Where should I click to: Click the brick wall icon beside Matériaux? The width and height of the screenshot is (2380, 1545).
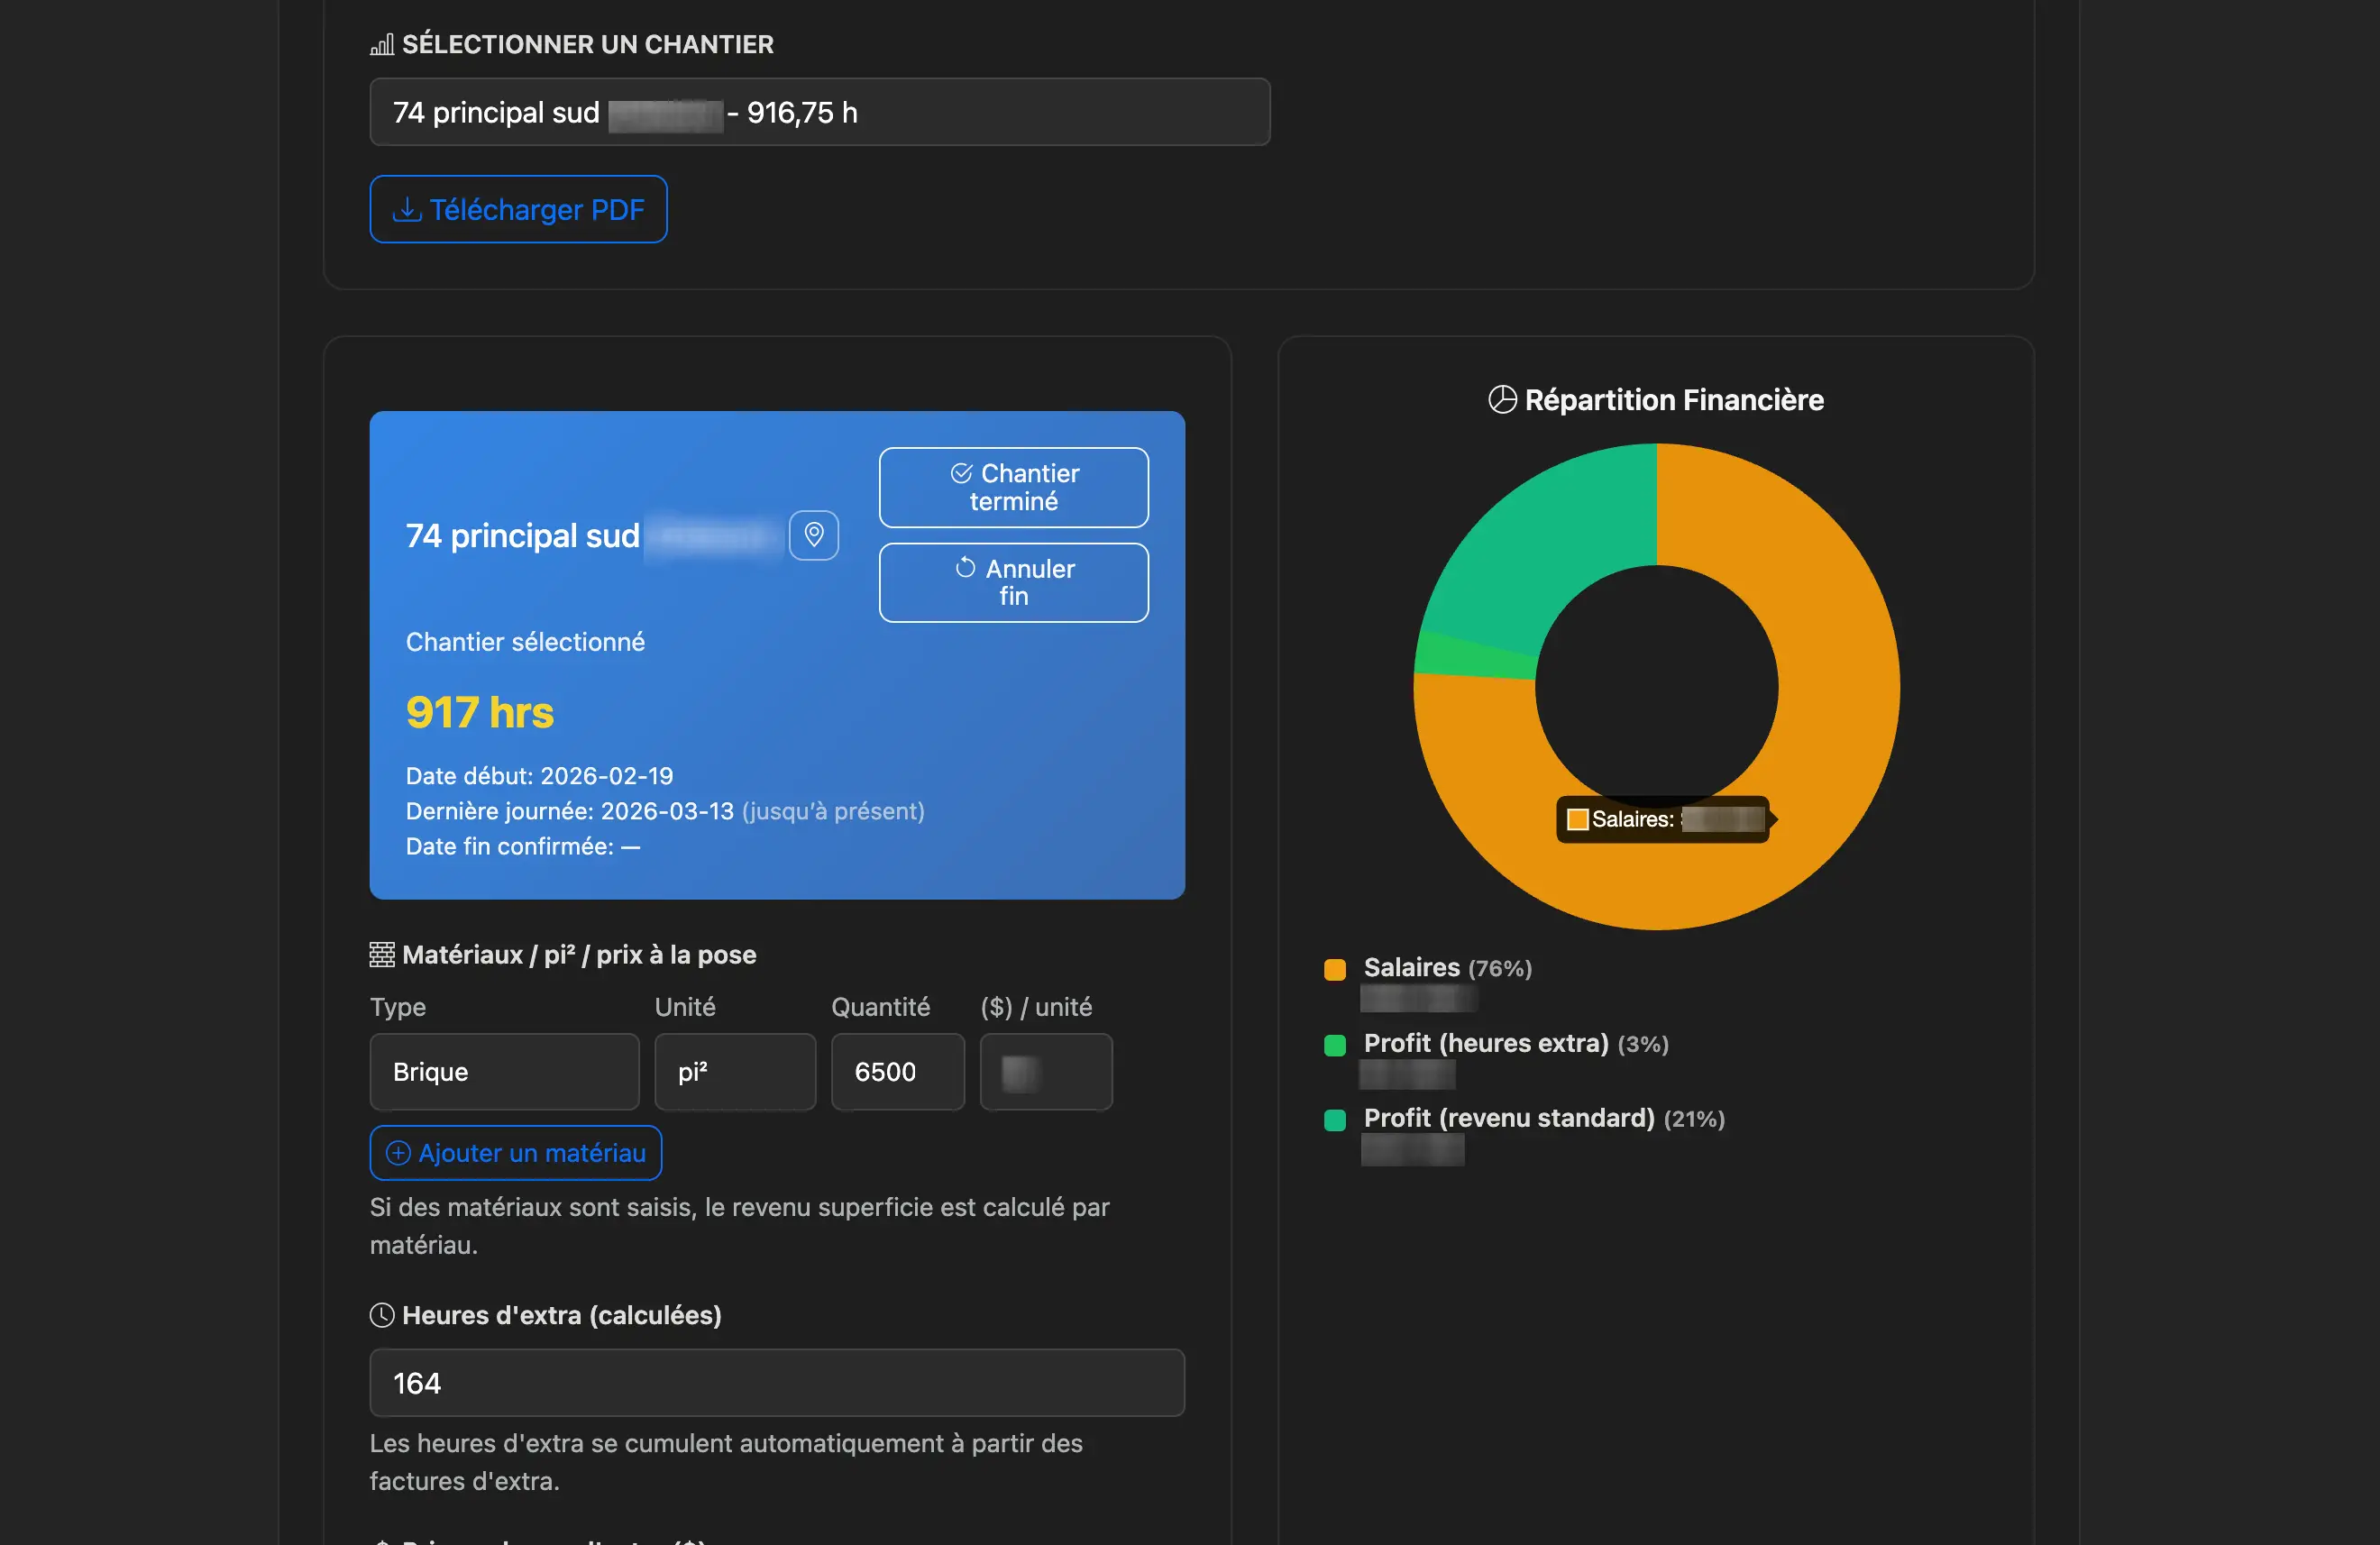382,954
